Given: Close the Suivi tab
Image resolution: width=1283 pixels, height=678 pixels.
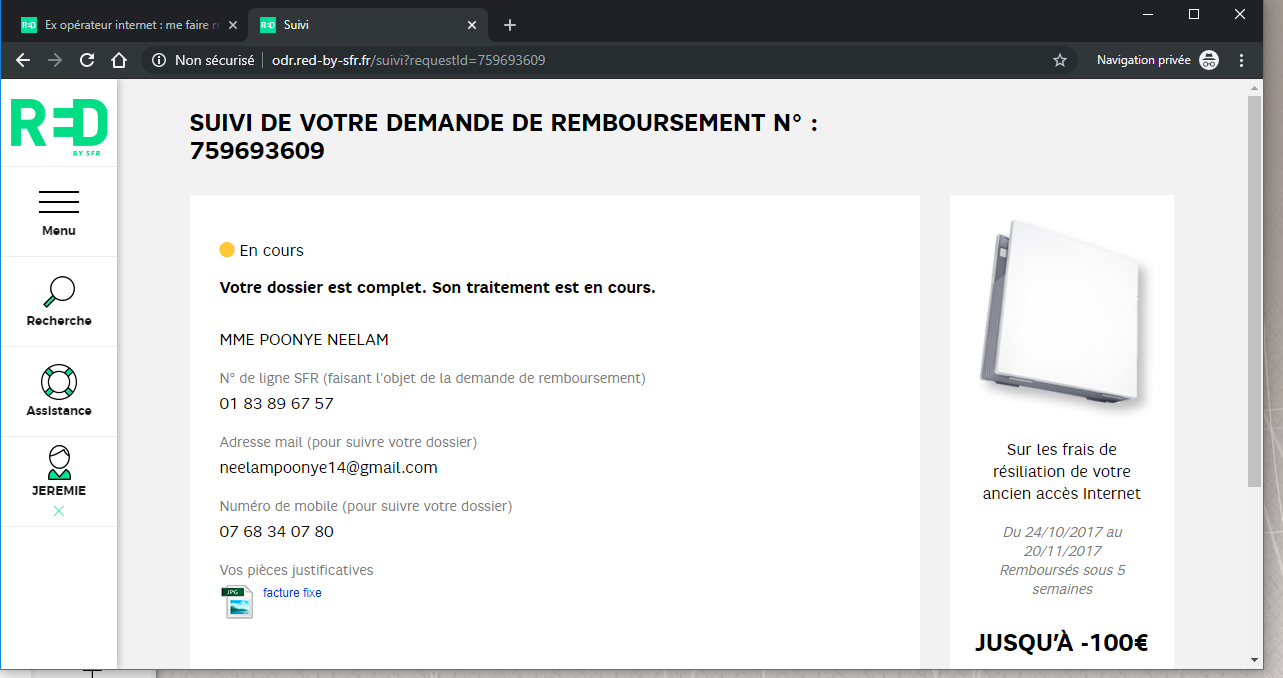Looking at the screenshot, I should click(472, 25).
